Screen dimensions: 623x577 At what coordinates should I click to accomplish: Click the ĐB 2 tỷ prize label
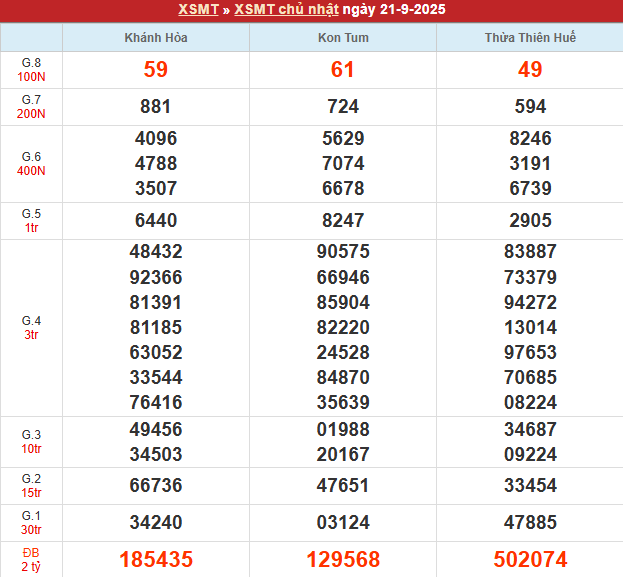click(31, 560)
